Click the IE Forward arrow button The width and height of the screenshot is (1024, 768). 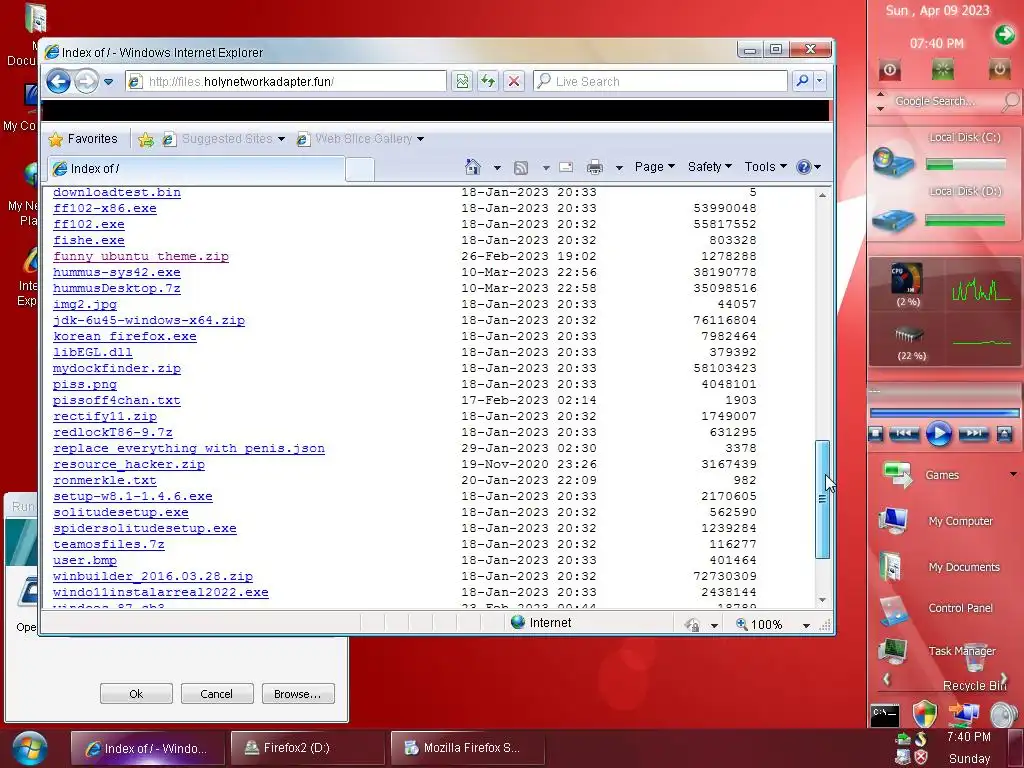pyautogui.click(x=86, y=82)
